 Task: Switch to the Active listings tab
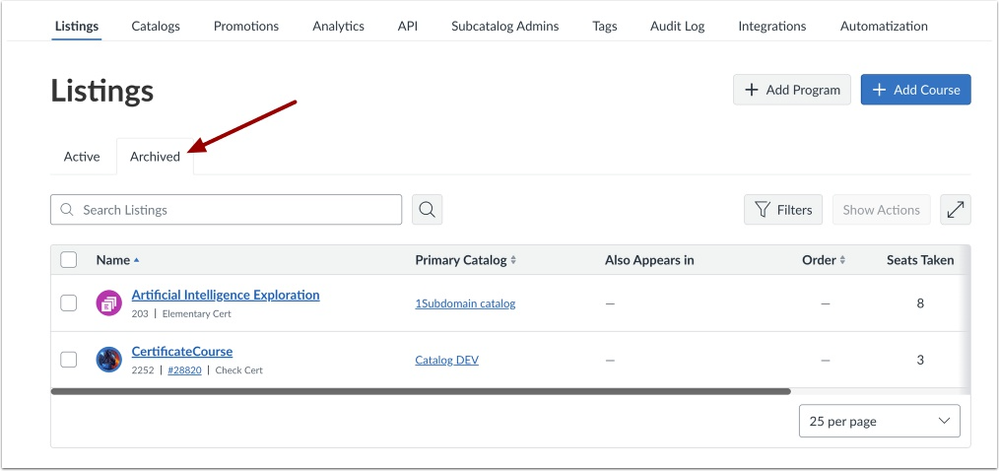point(82,156)
